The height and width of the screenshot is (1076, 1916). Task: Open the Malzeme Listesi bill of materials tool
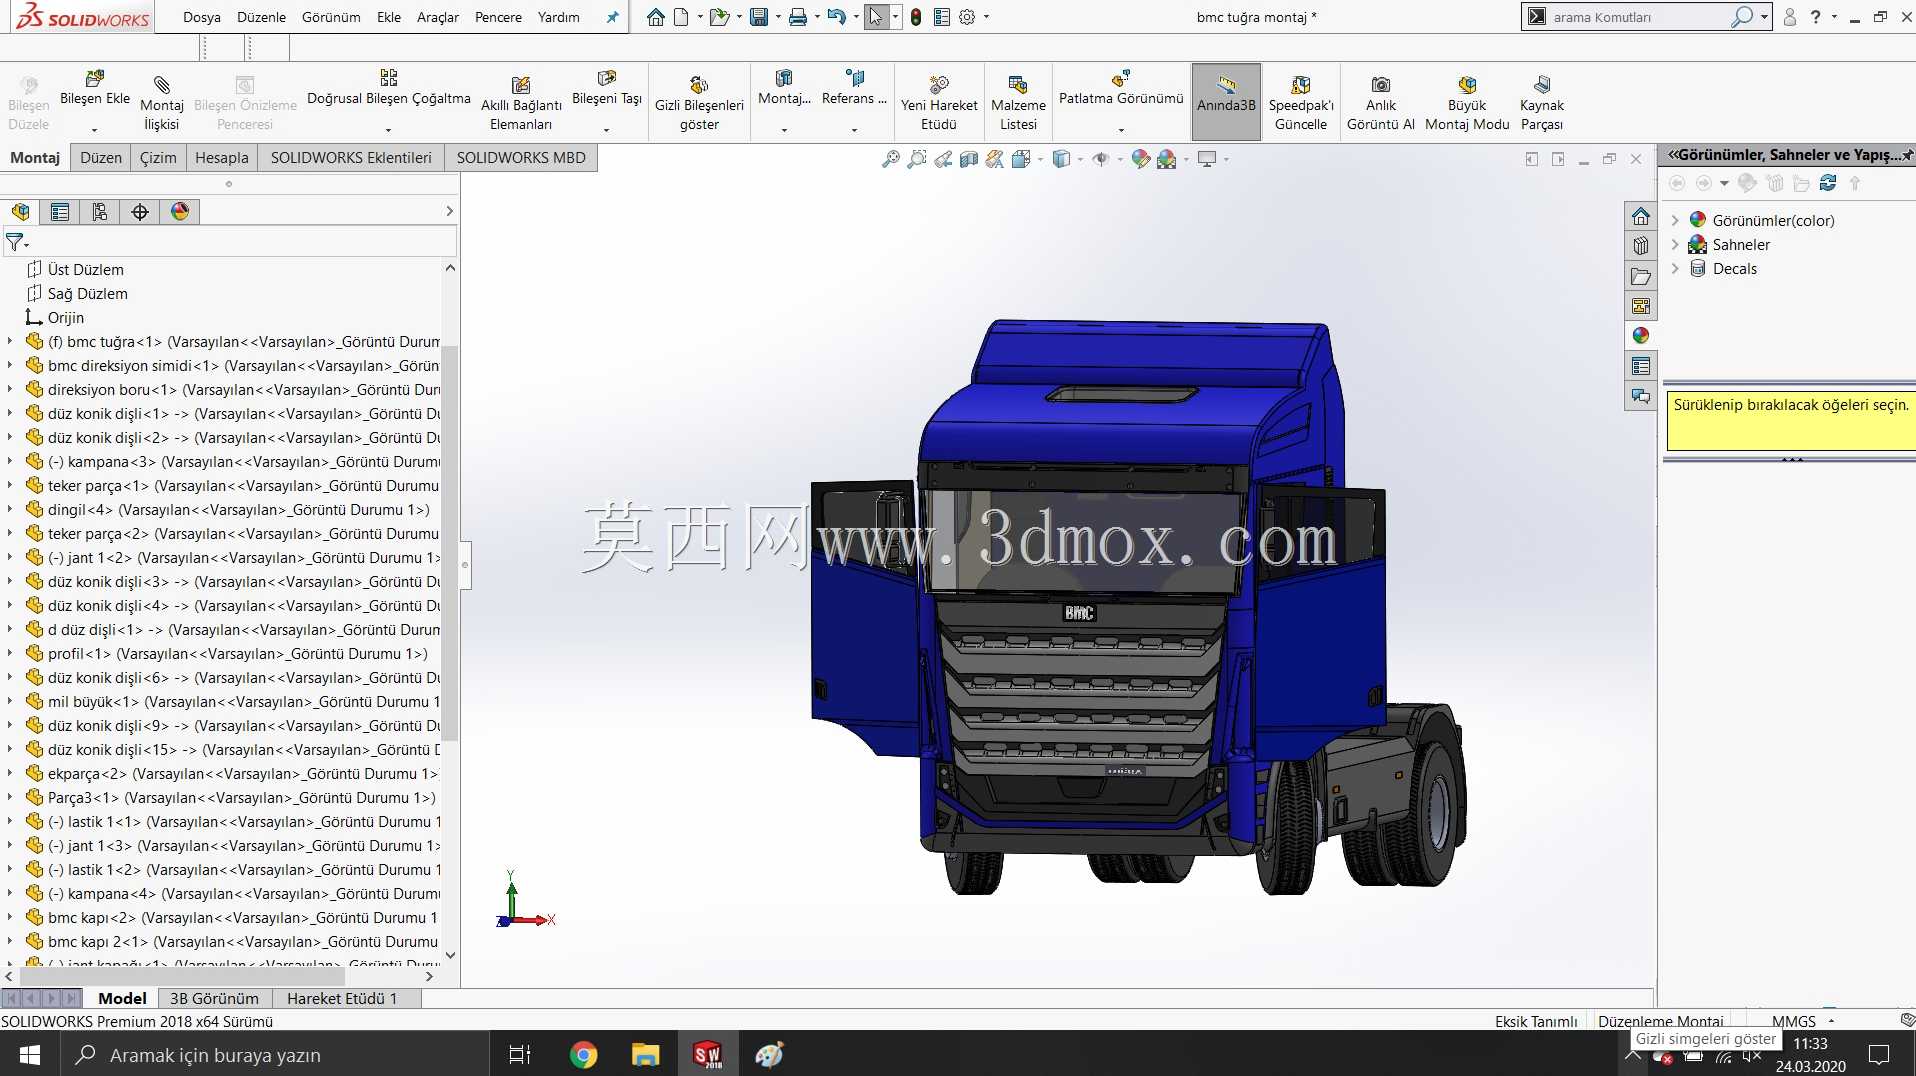point(1018,102)
